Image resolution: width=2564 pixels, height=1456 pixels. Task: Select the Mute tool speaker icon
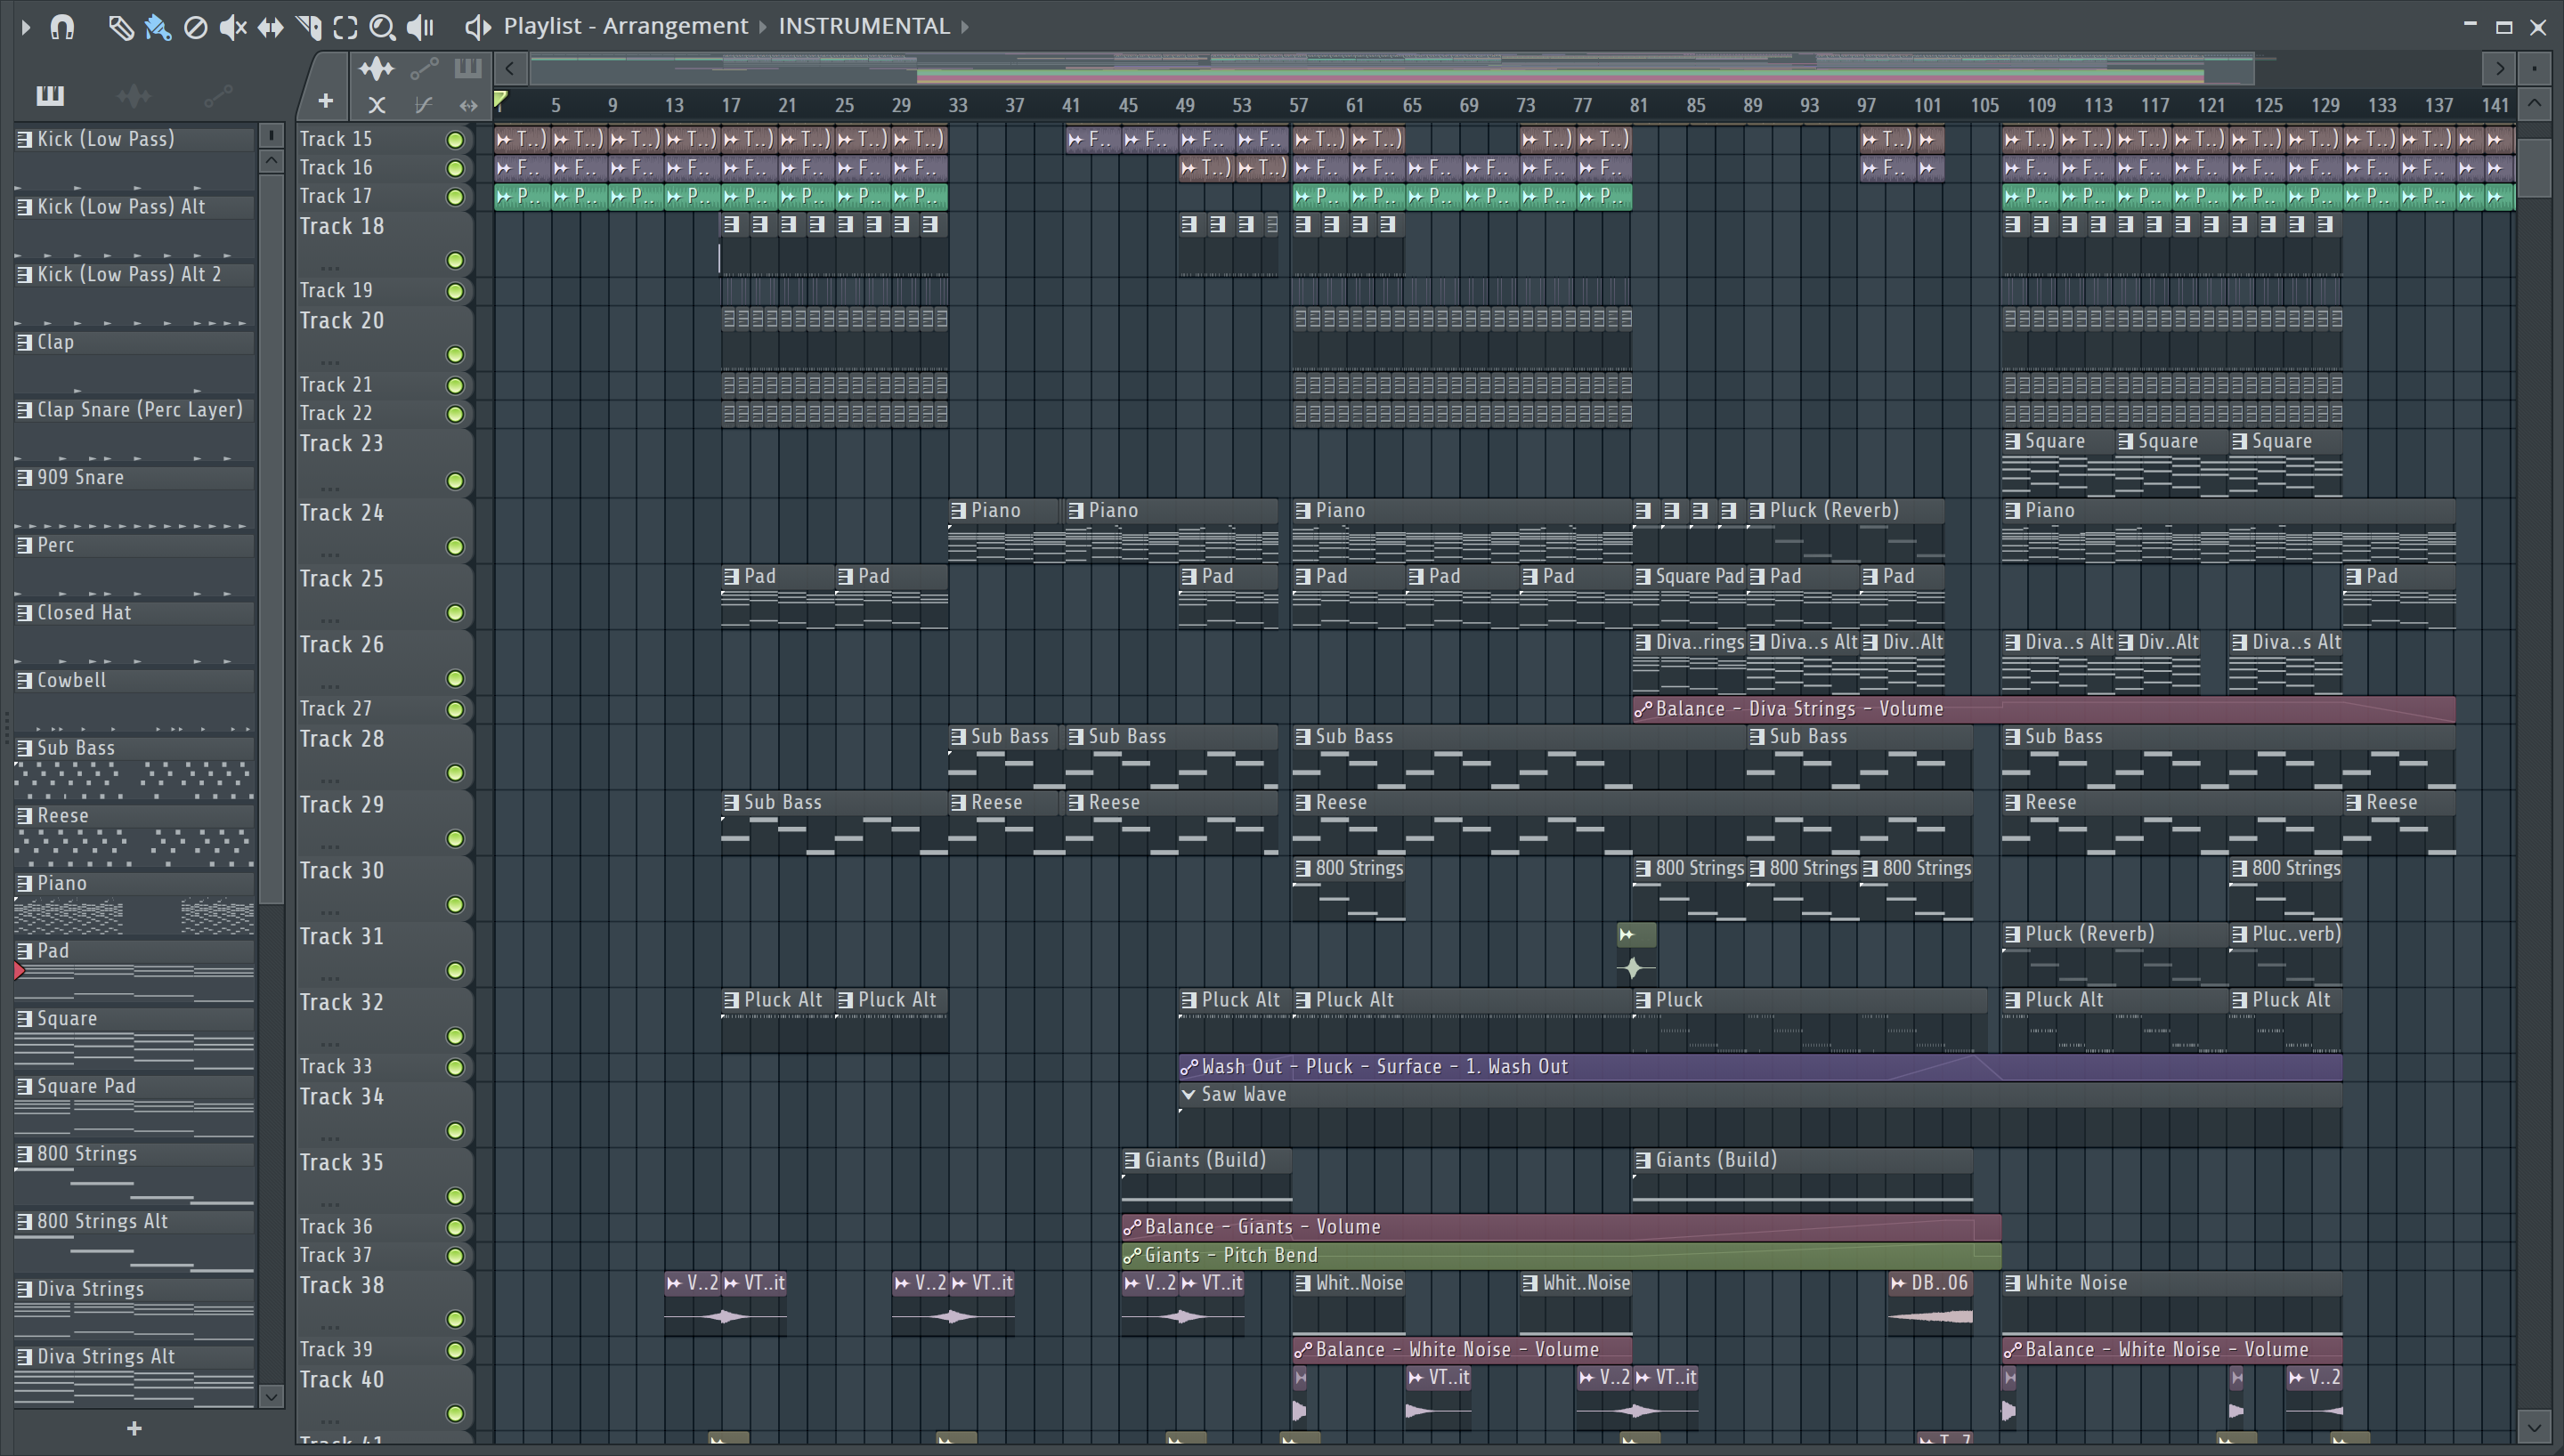coord(233,27)
